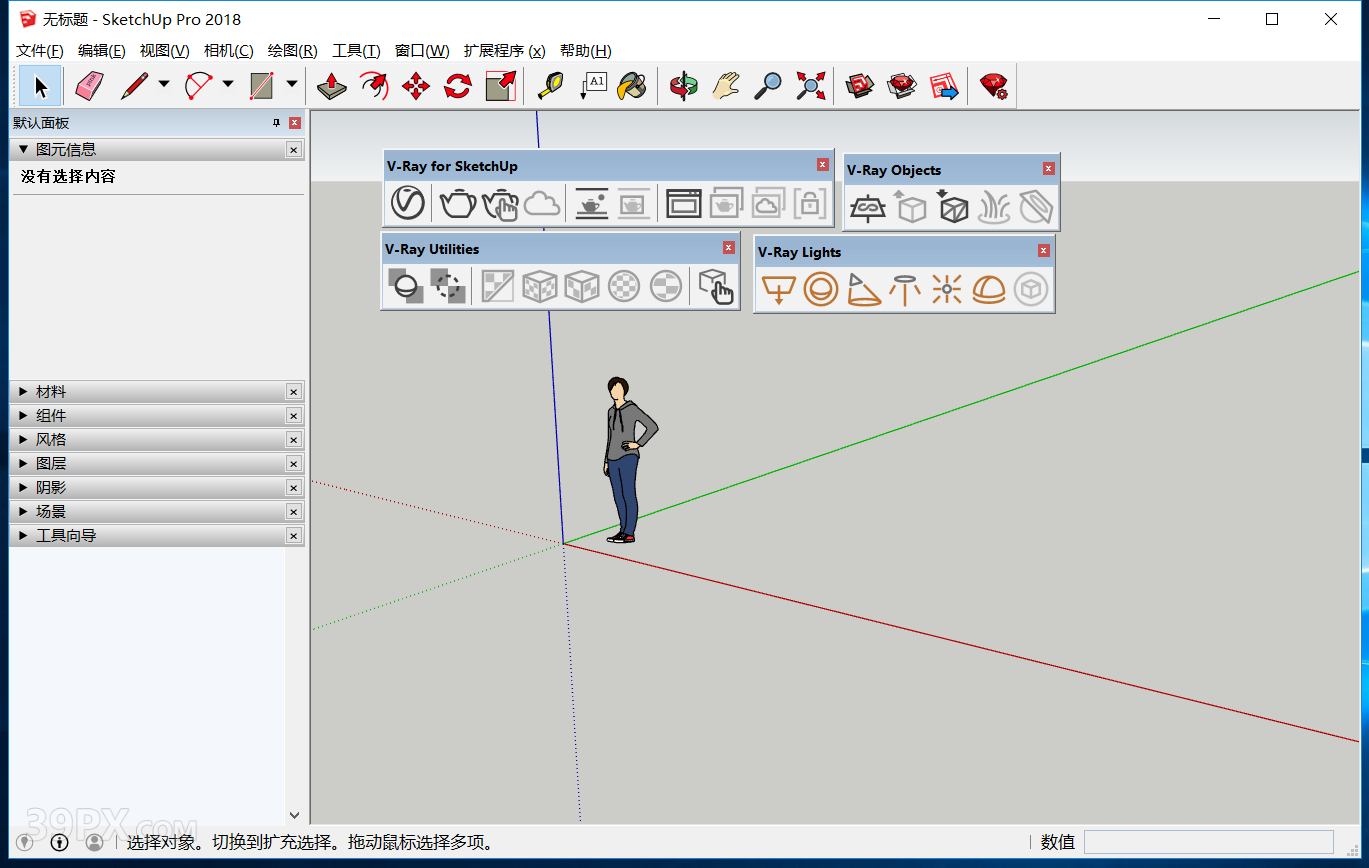This screenshot has width=1369, height=868.
Task: Select the Scale tool
Action: click(500, 86)
